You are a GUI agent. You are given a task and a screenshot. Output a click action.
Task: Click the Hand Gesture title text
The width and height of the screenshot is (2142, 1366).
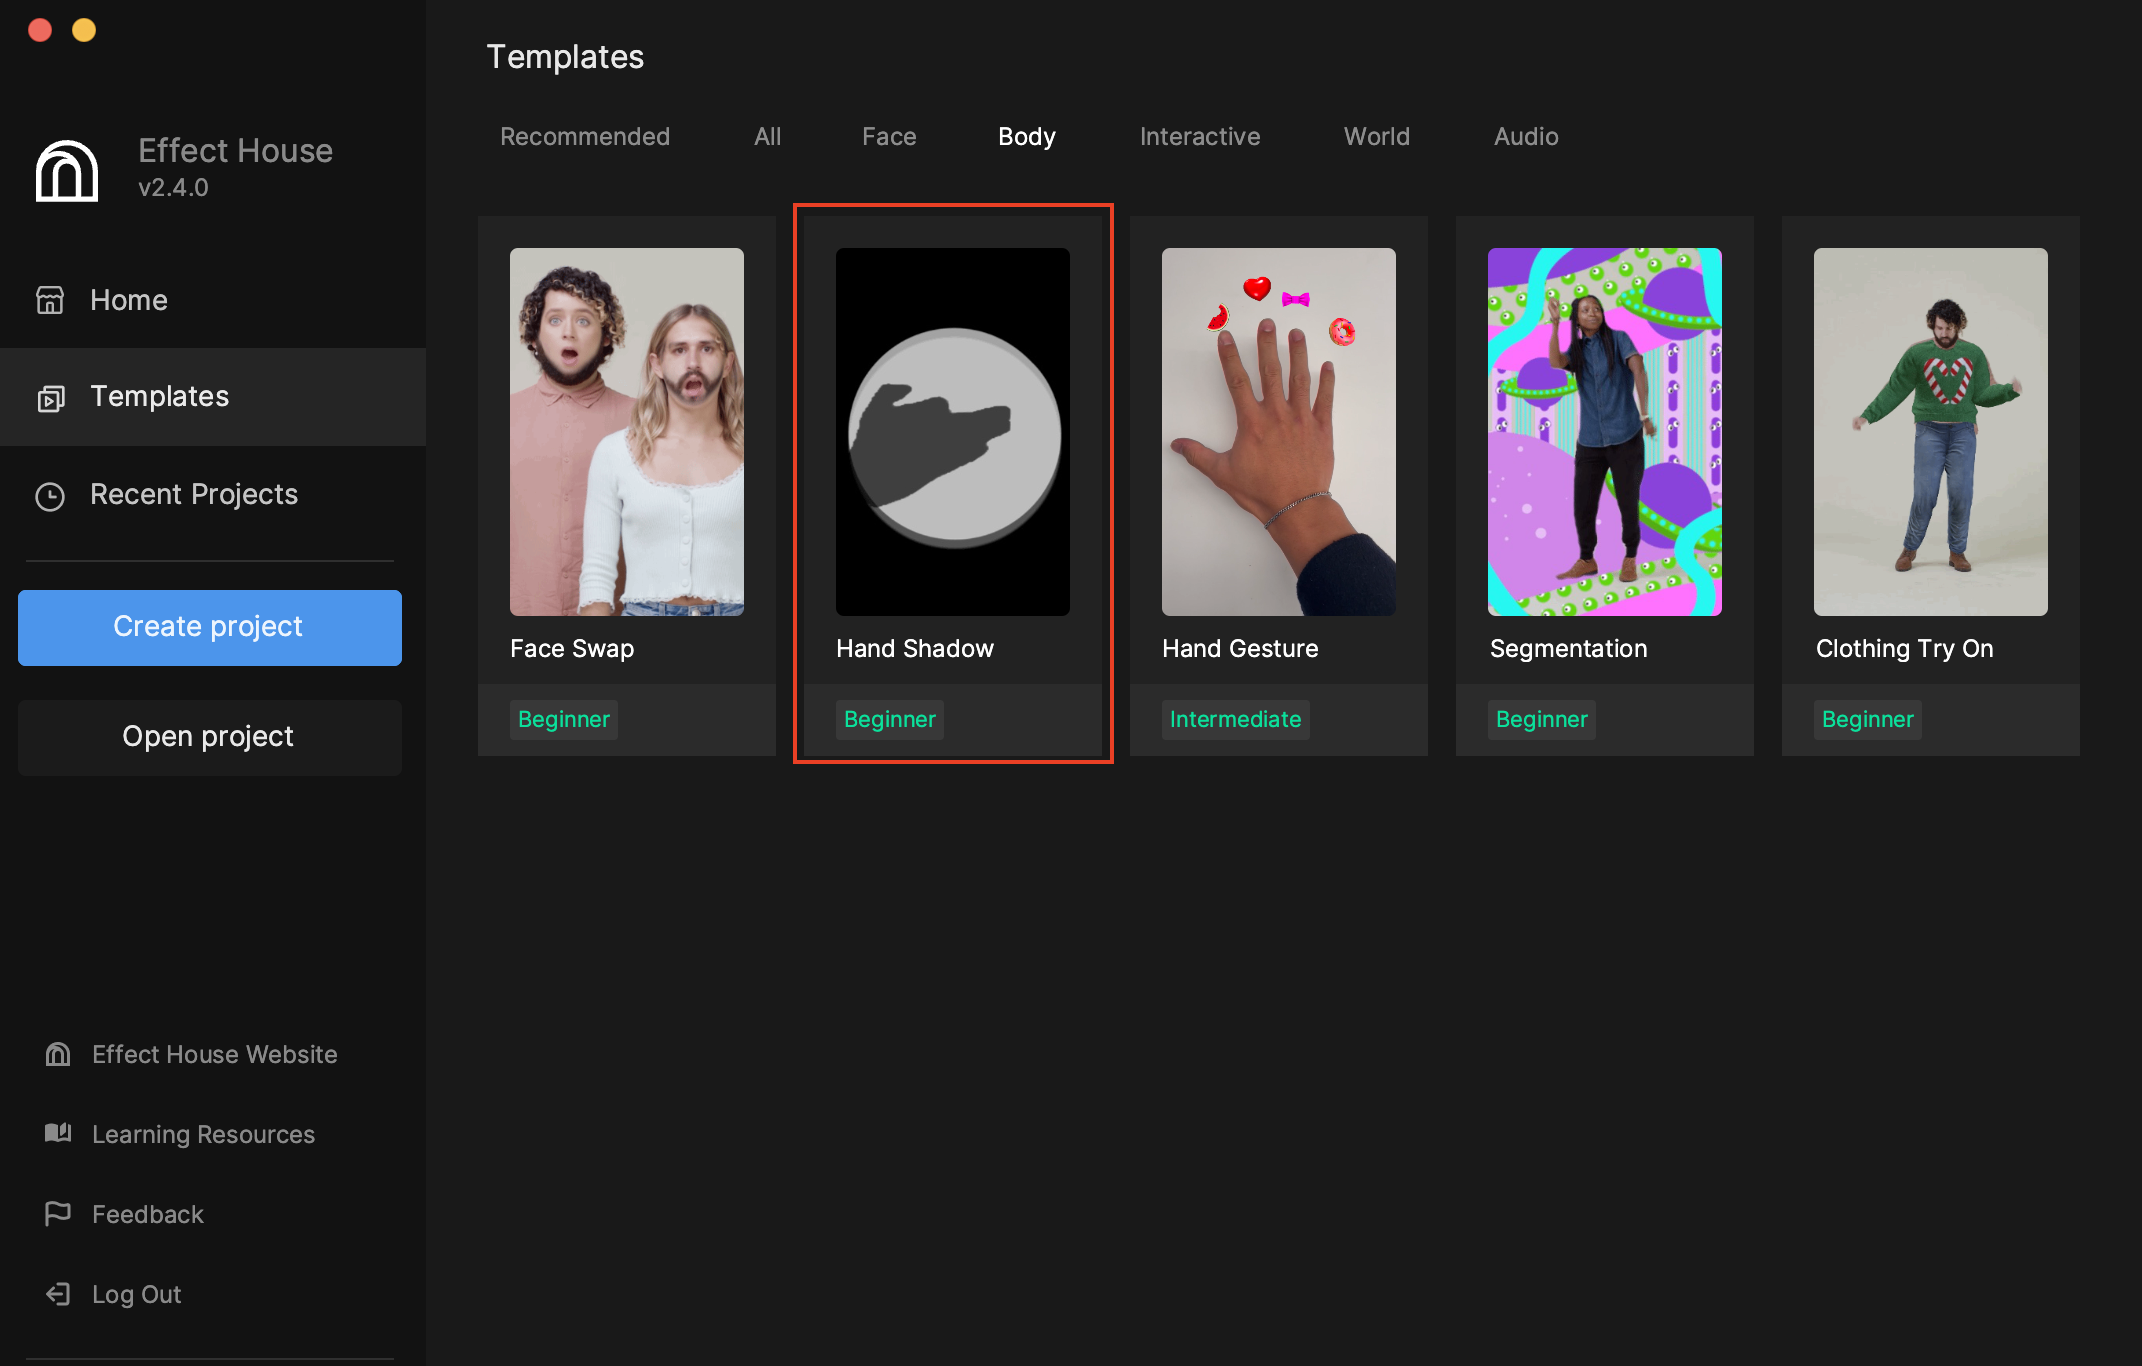pos(1240,648)
